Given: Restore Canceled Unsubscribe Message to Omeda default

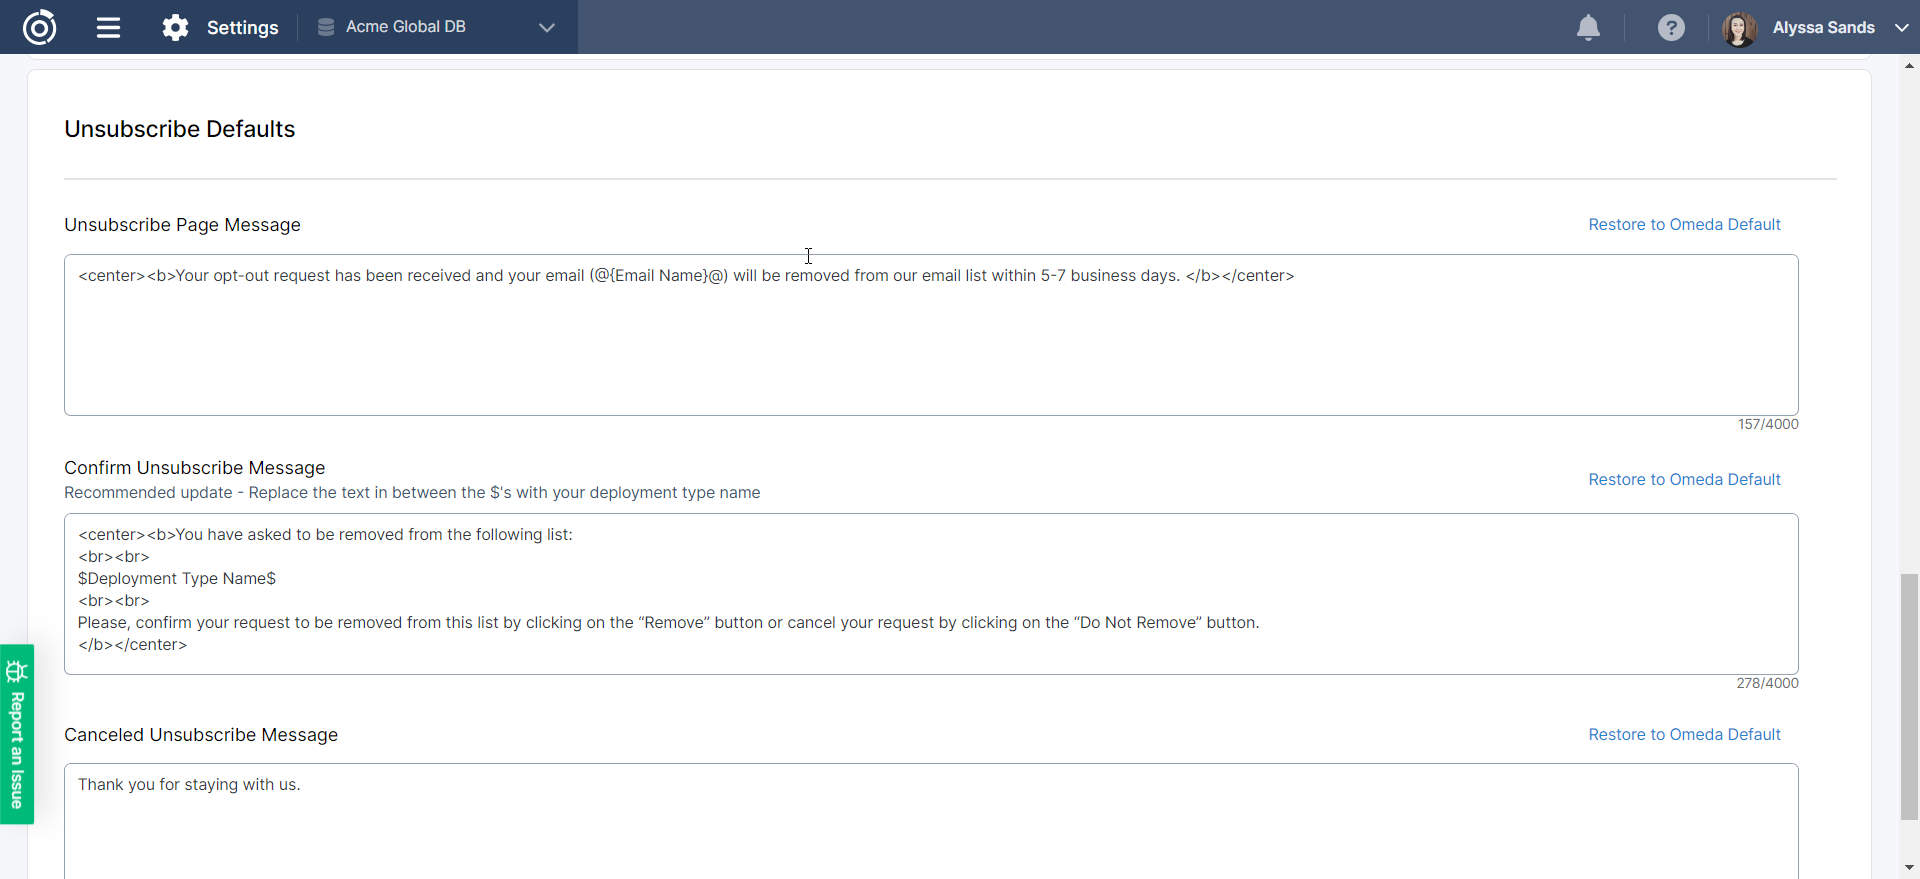Looking at the screenshot, I should pos(1684,735).
